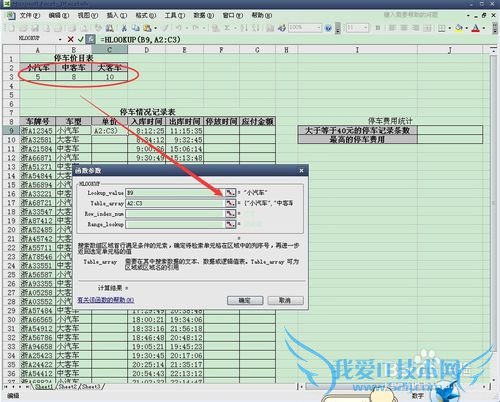Viewport: 500px width, 402px height.
Task: Open the Borders dropdown arrow
Action: [x=450, y=28]
